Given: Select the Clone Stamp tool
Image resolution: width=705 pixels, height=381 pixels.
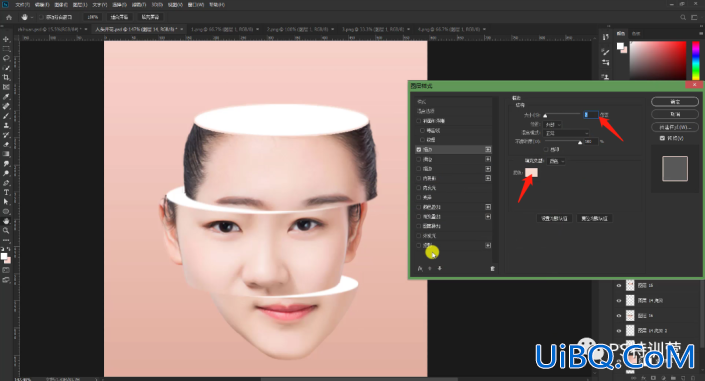Looking at the screenshot, I should point(6,126).
